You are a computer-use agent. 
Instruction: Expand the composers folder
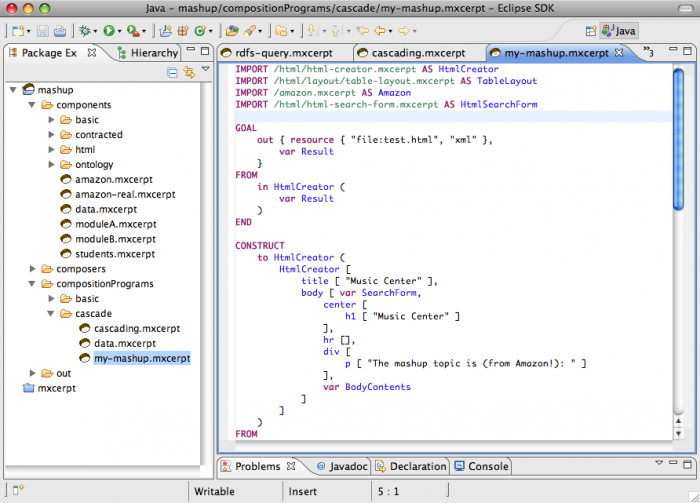pyautogui.click(x=33, y=268)
